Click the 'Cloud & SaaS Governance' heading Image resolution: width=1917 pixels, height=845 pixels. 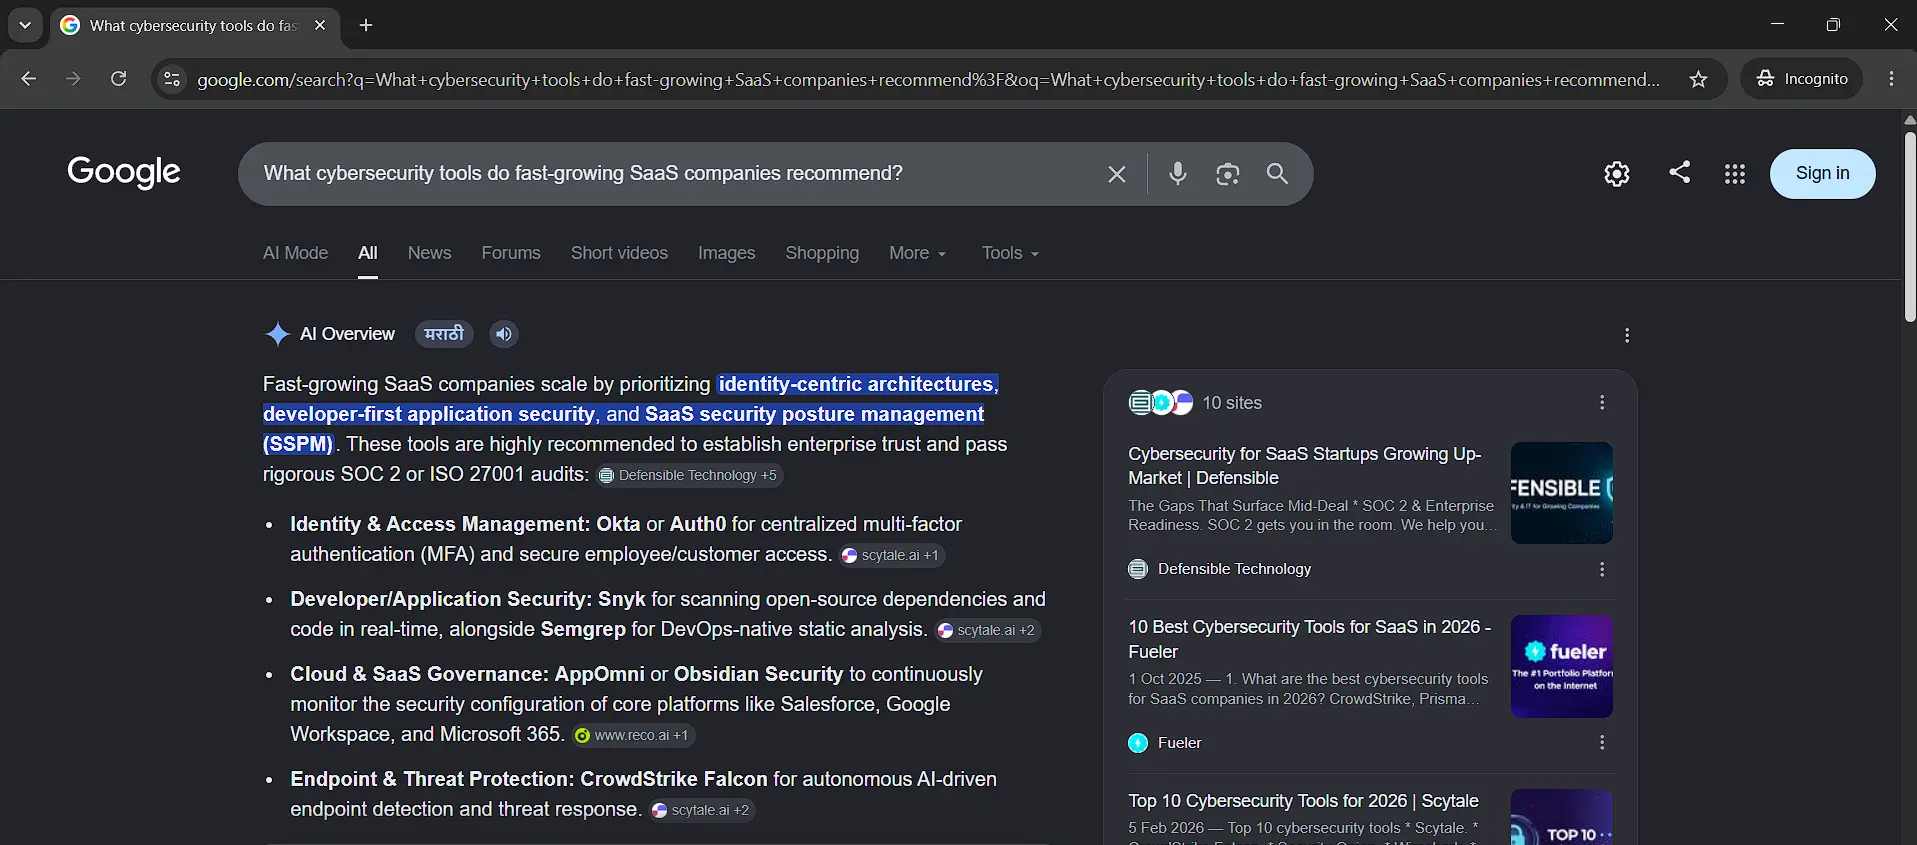pyautogui.click(x=419, y=674)
